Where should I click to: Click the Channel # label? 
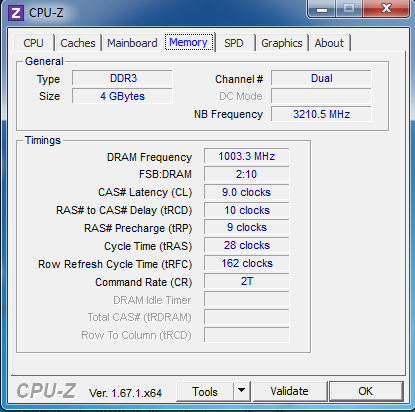[x=239, y=79]
